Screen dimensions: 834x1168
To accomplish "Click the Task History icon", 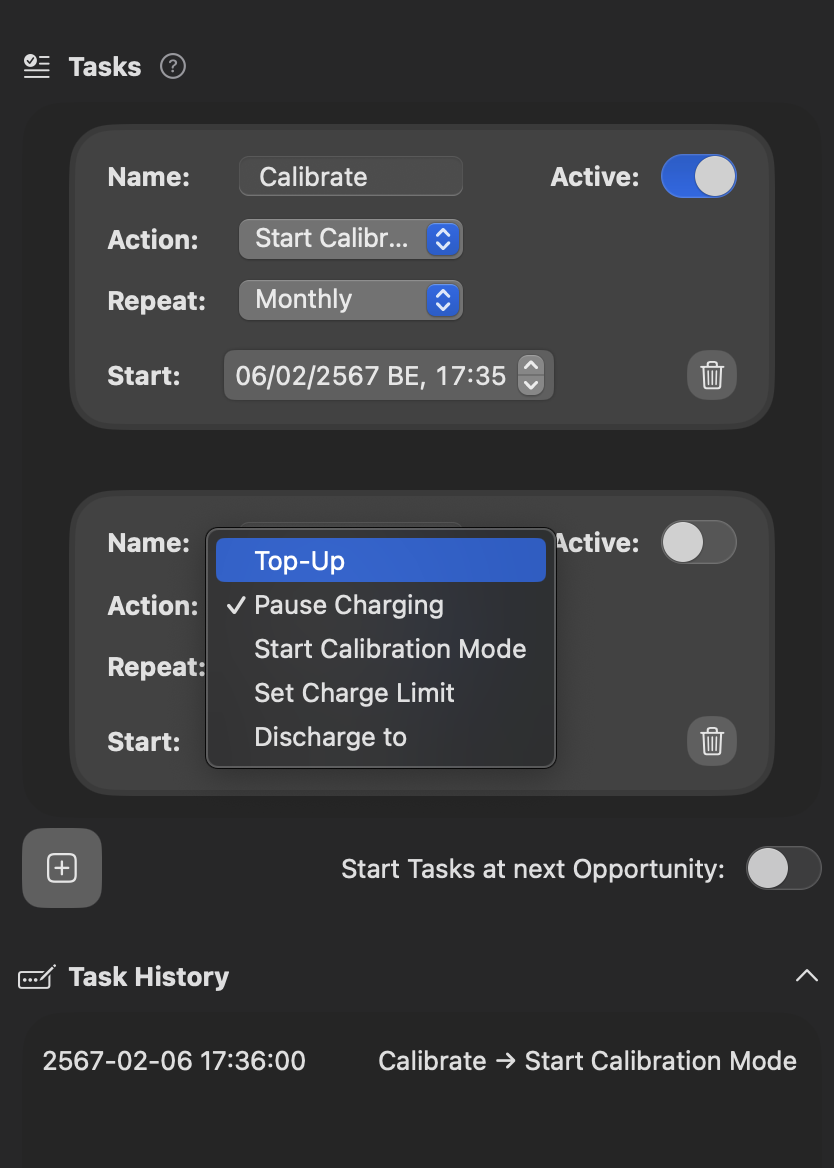I will [37, 977].
